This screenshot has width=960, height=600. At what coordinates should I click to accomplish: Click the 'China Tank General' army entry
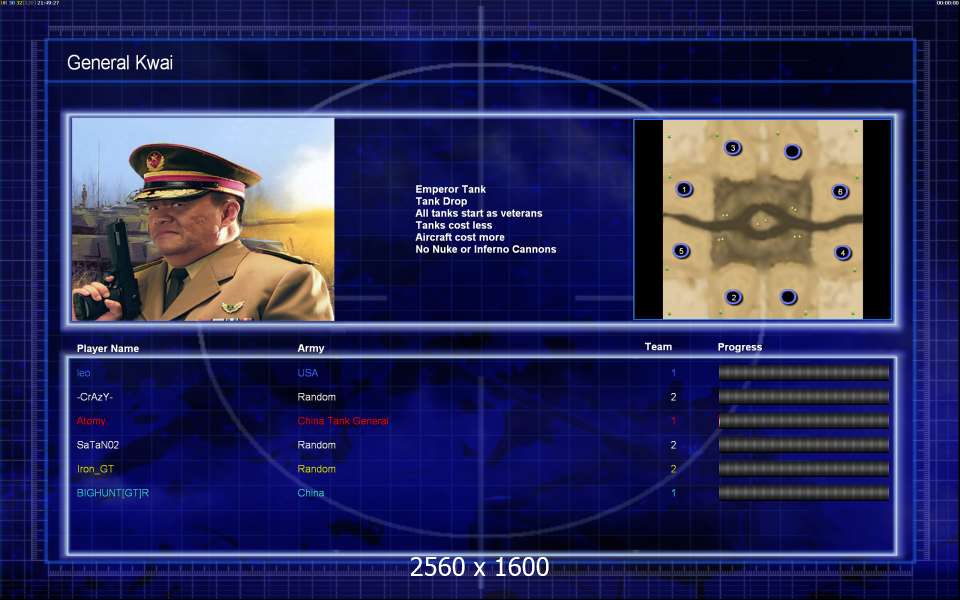coord(343,421)
